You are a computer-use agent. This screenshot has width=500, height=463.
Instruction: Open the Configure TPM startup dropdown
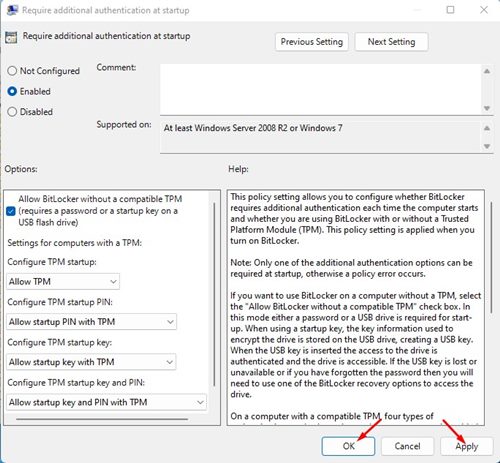tap(63, 282)
